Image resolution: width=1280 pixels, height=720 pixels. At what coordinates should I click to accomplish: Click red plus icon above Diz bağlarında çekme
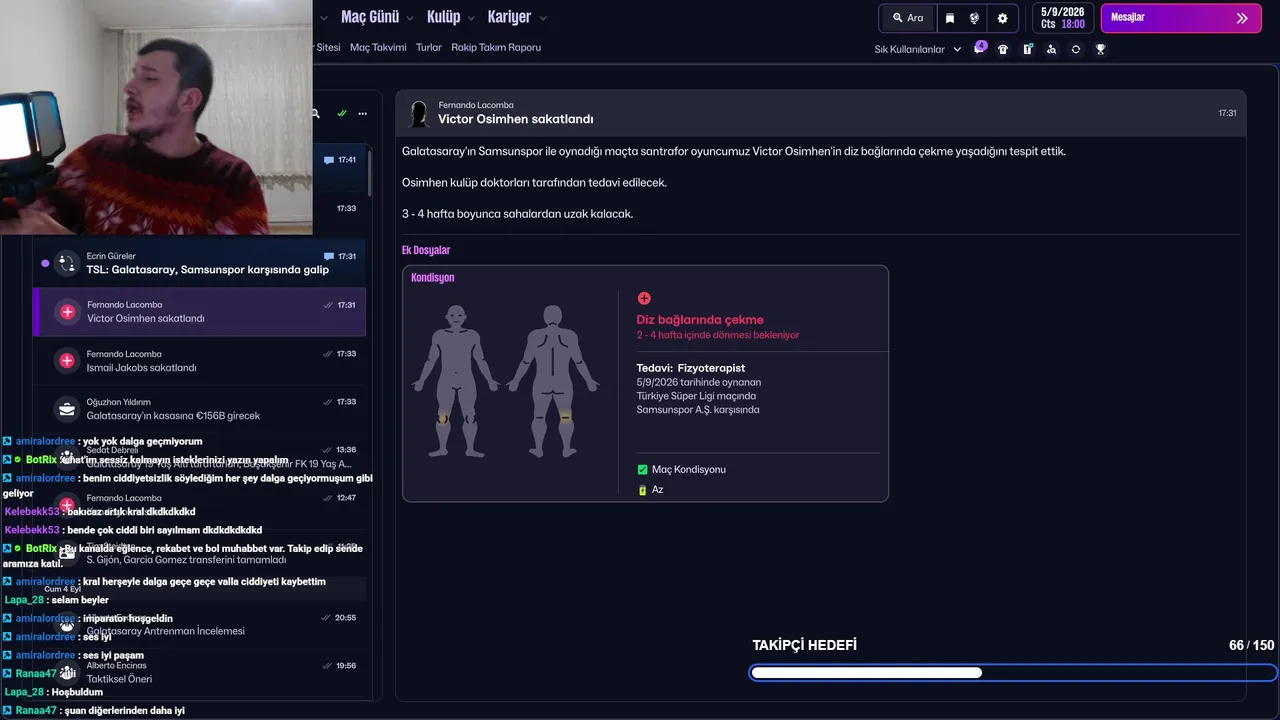[644, 298]
